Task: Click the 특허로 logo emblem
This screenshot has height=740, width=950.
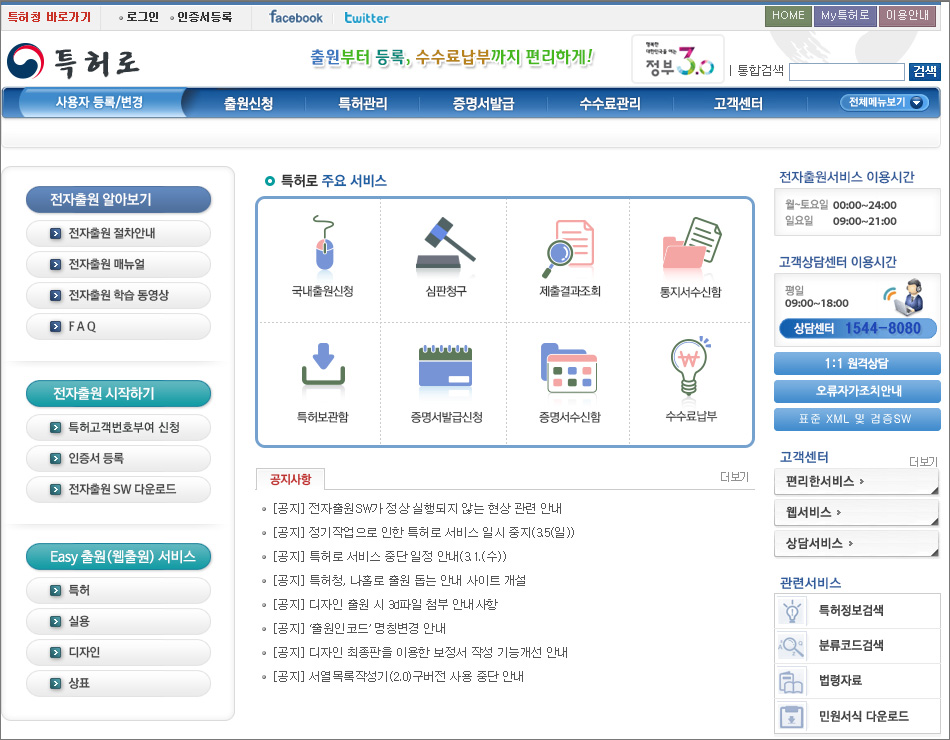Action: point(25,61)
